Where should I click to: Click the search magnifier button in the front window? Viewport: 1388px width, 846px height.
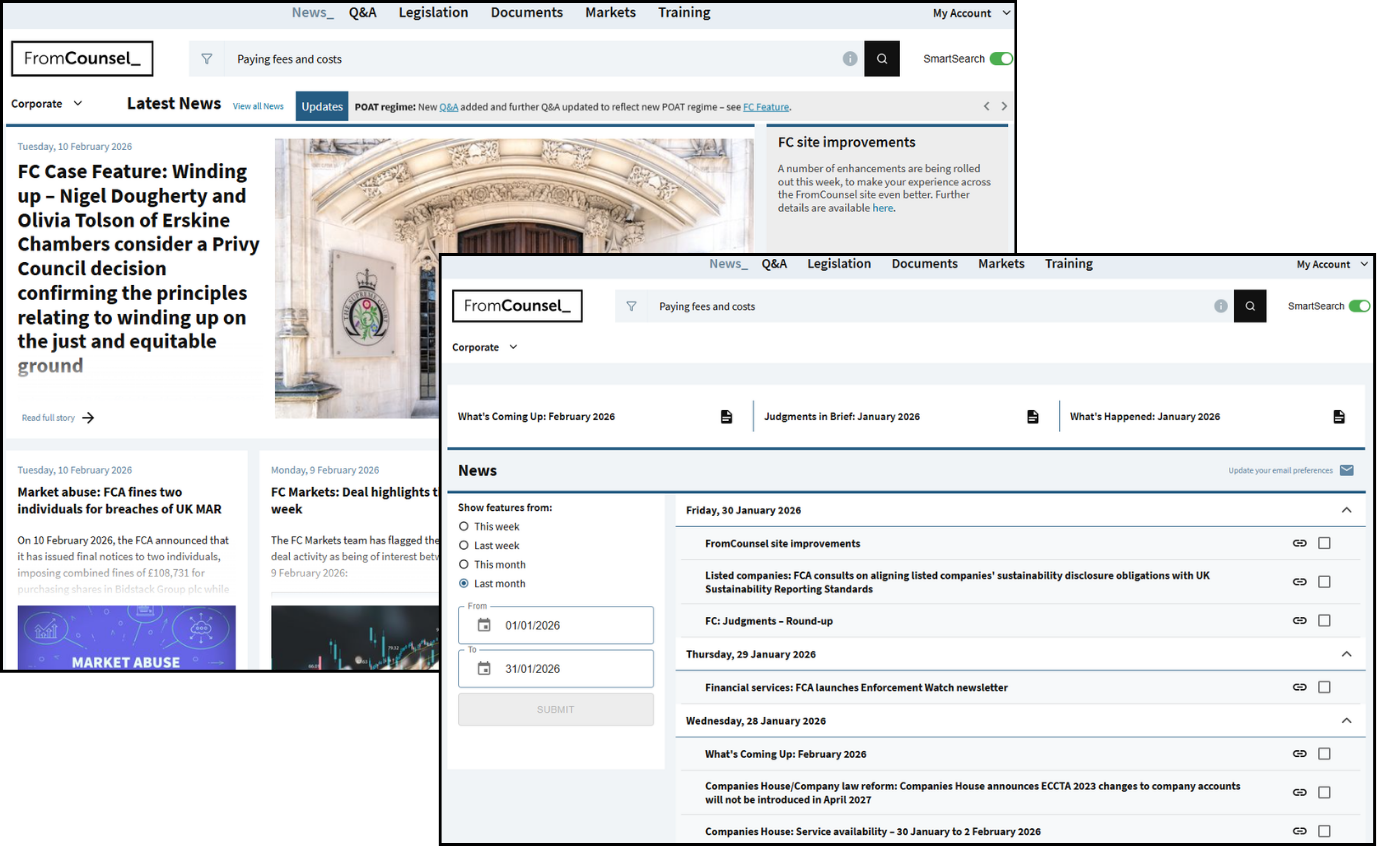pyautogui.click(x=1249, y=306)
